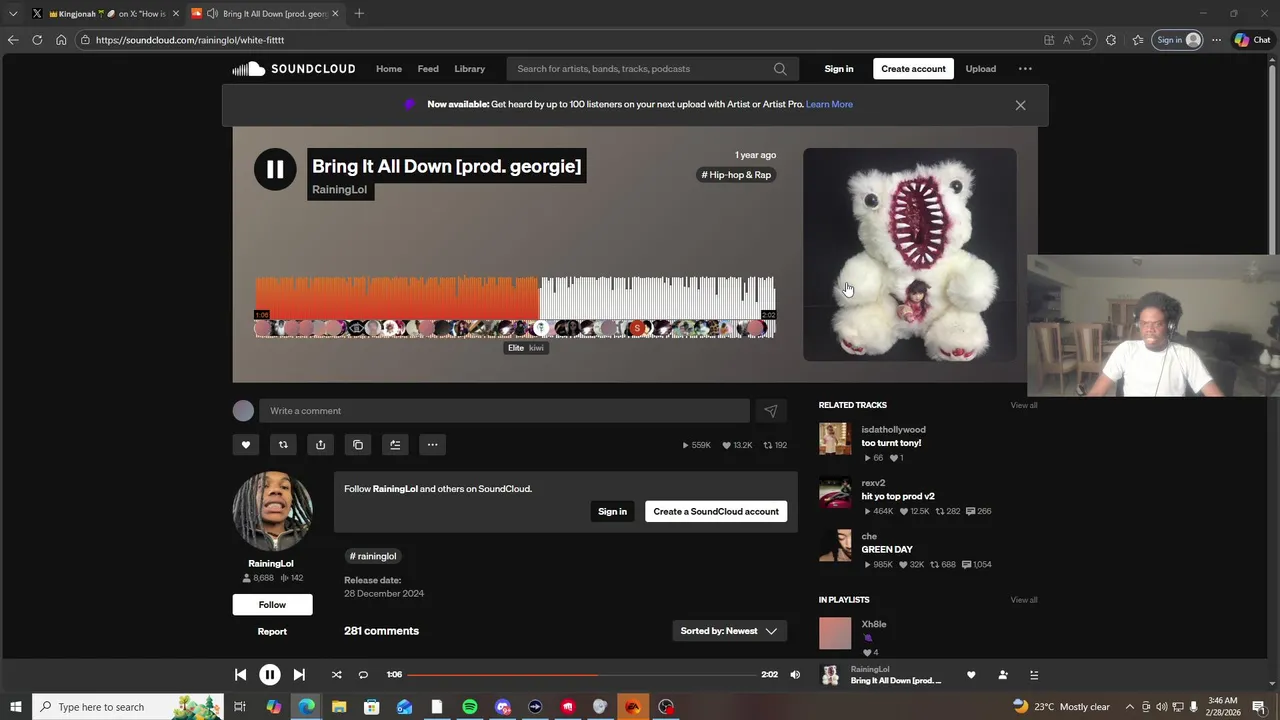
Task: Open the share icon under the waveform
Action: (x=320, y=445)
